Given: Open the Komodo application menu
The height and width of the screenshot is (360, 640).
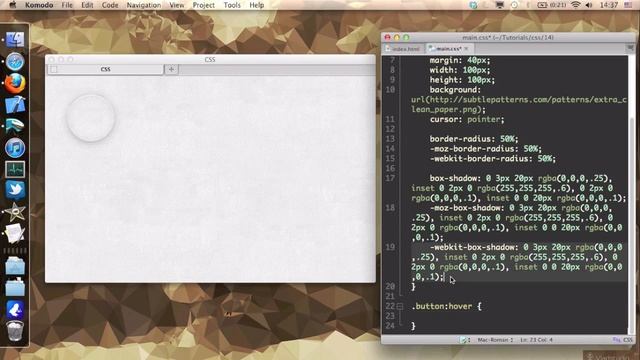Looking at the screenshot, I should click(x=39, y=5).
